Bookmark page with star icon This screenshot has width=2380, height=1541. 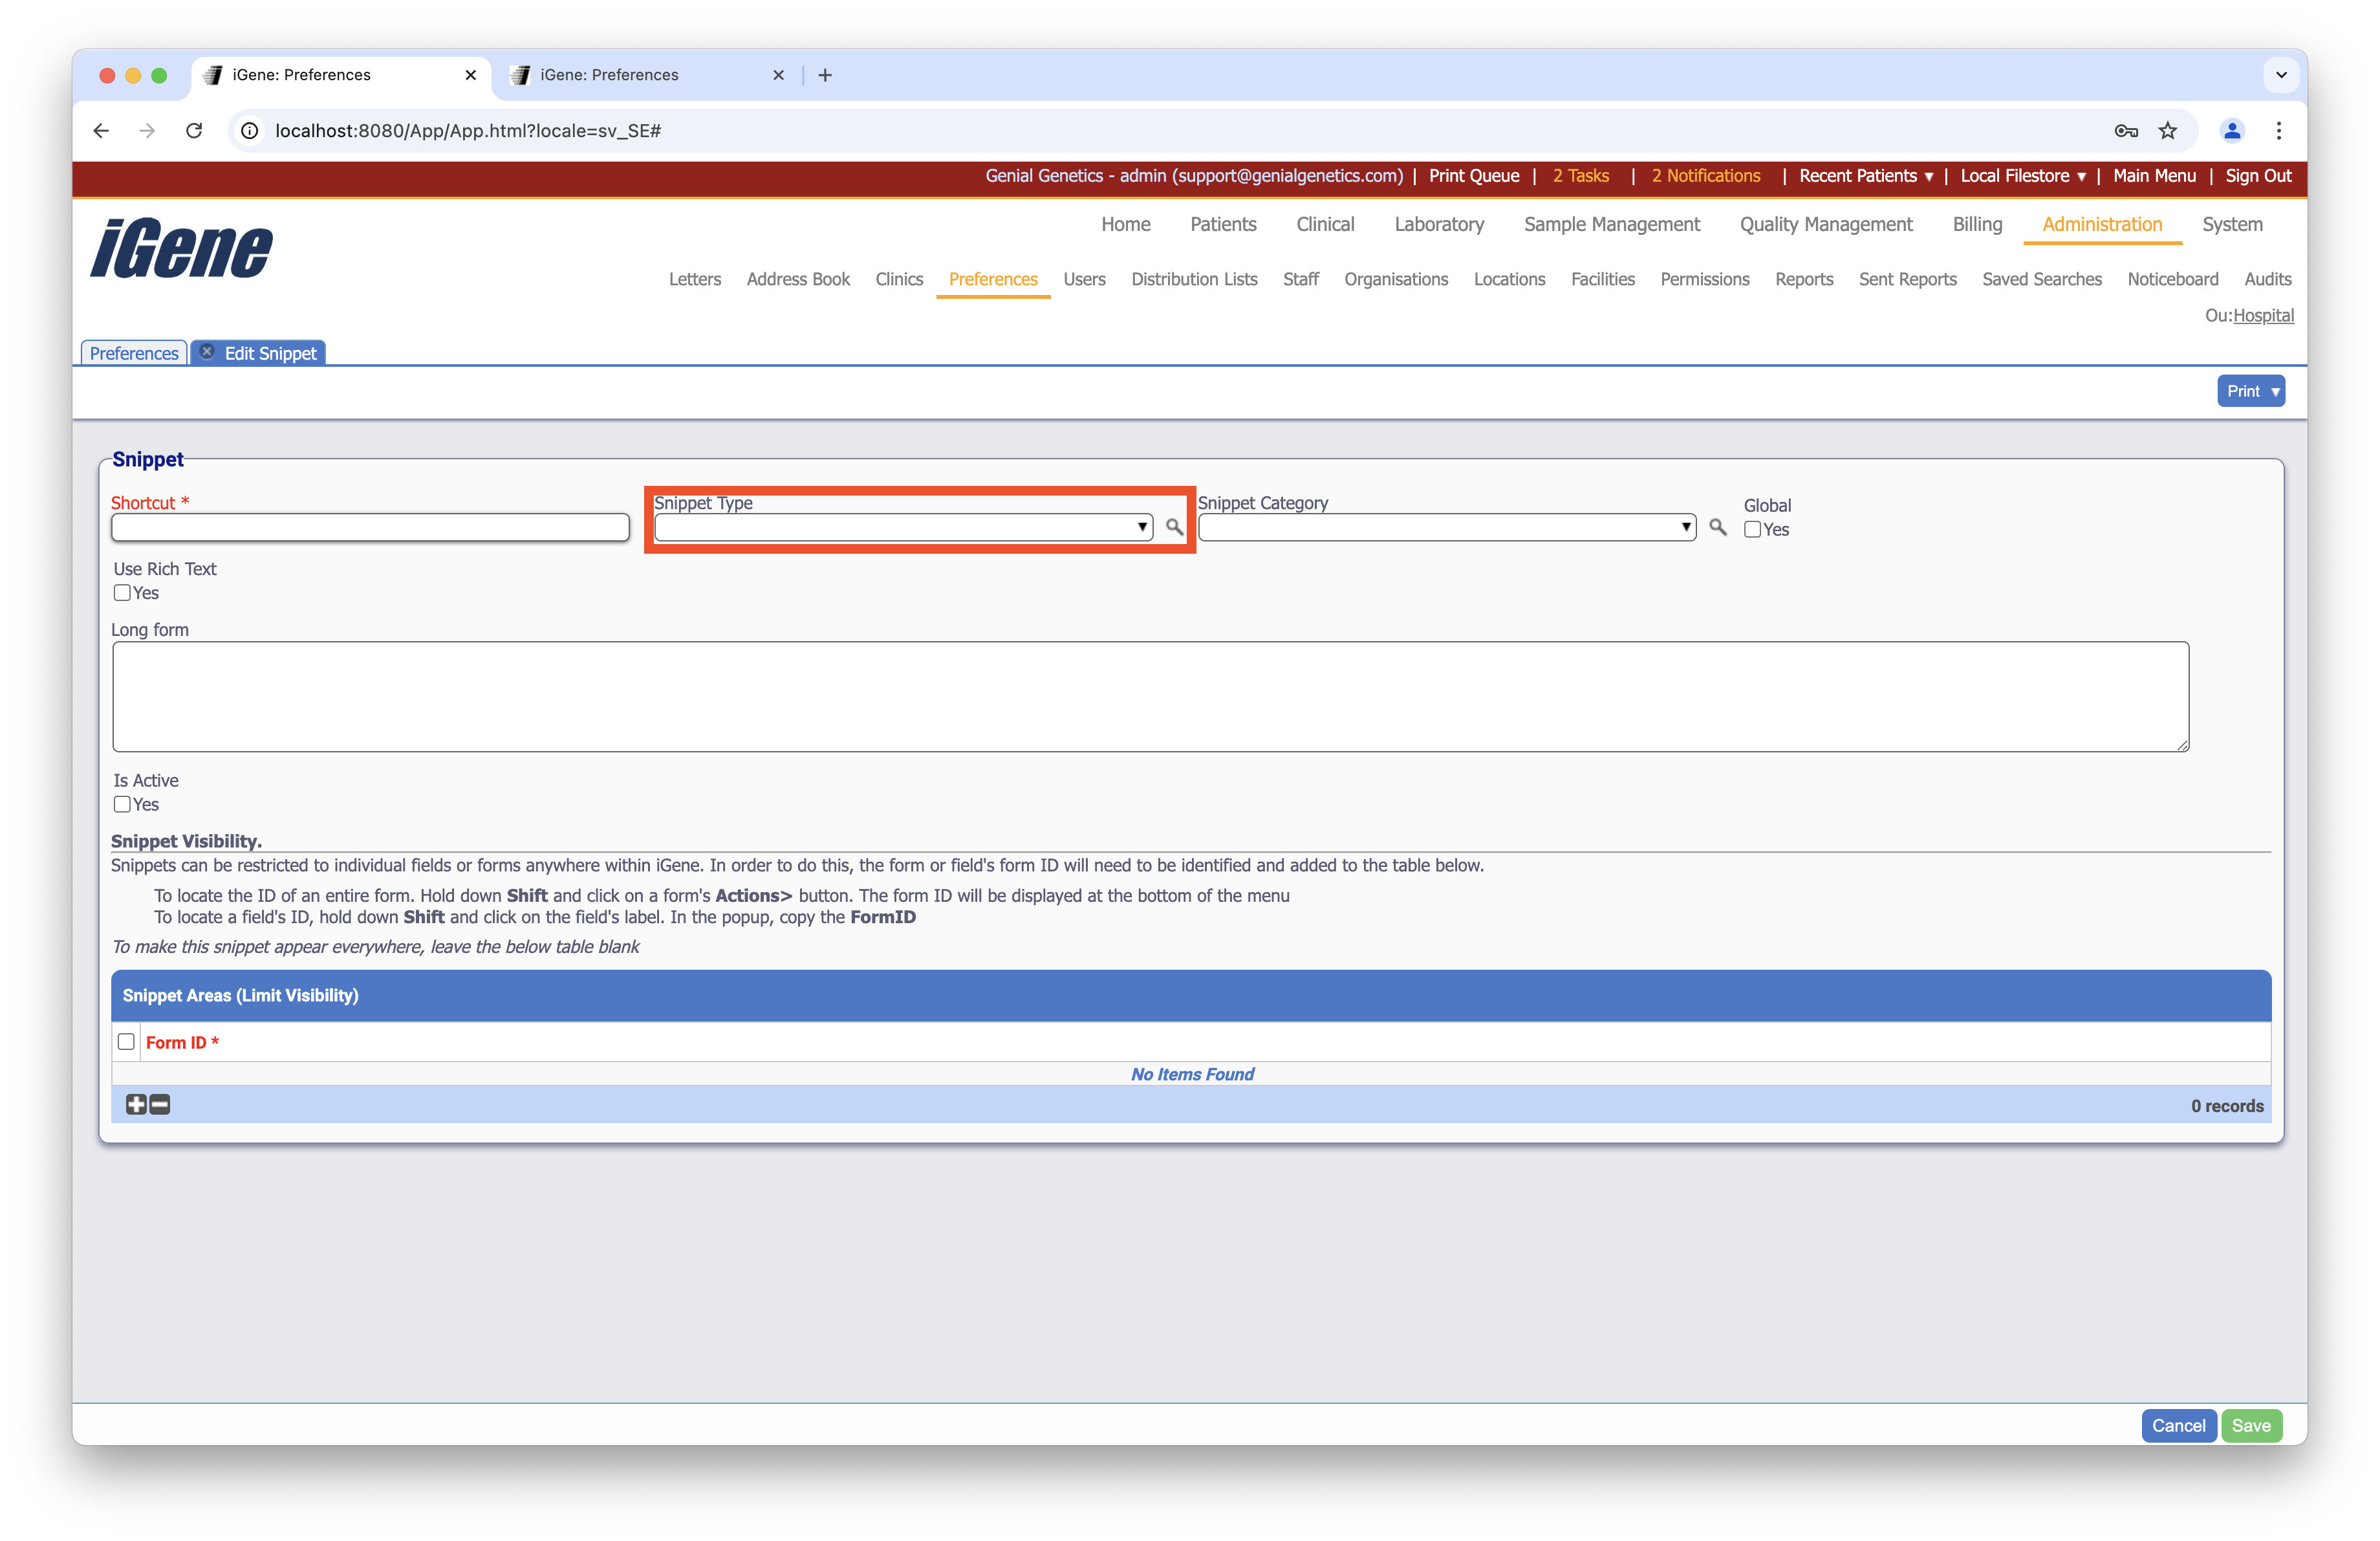click(x=2167, y=131)
